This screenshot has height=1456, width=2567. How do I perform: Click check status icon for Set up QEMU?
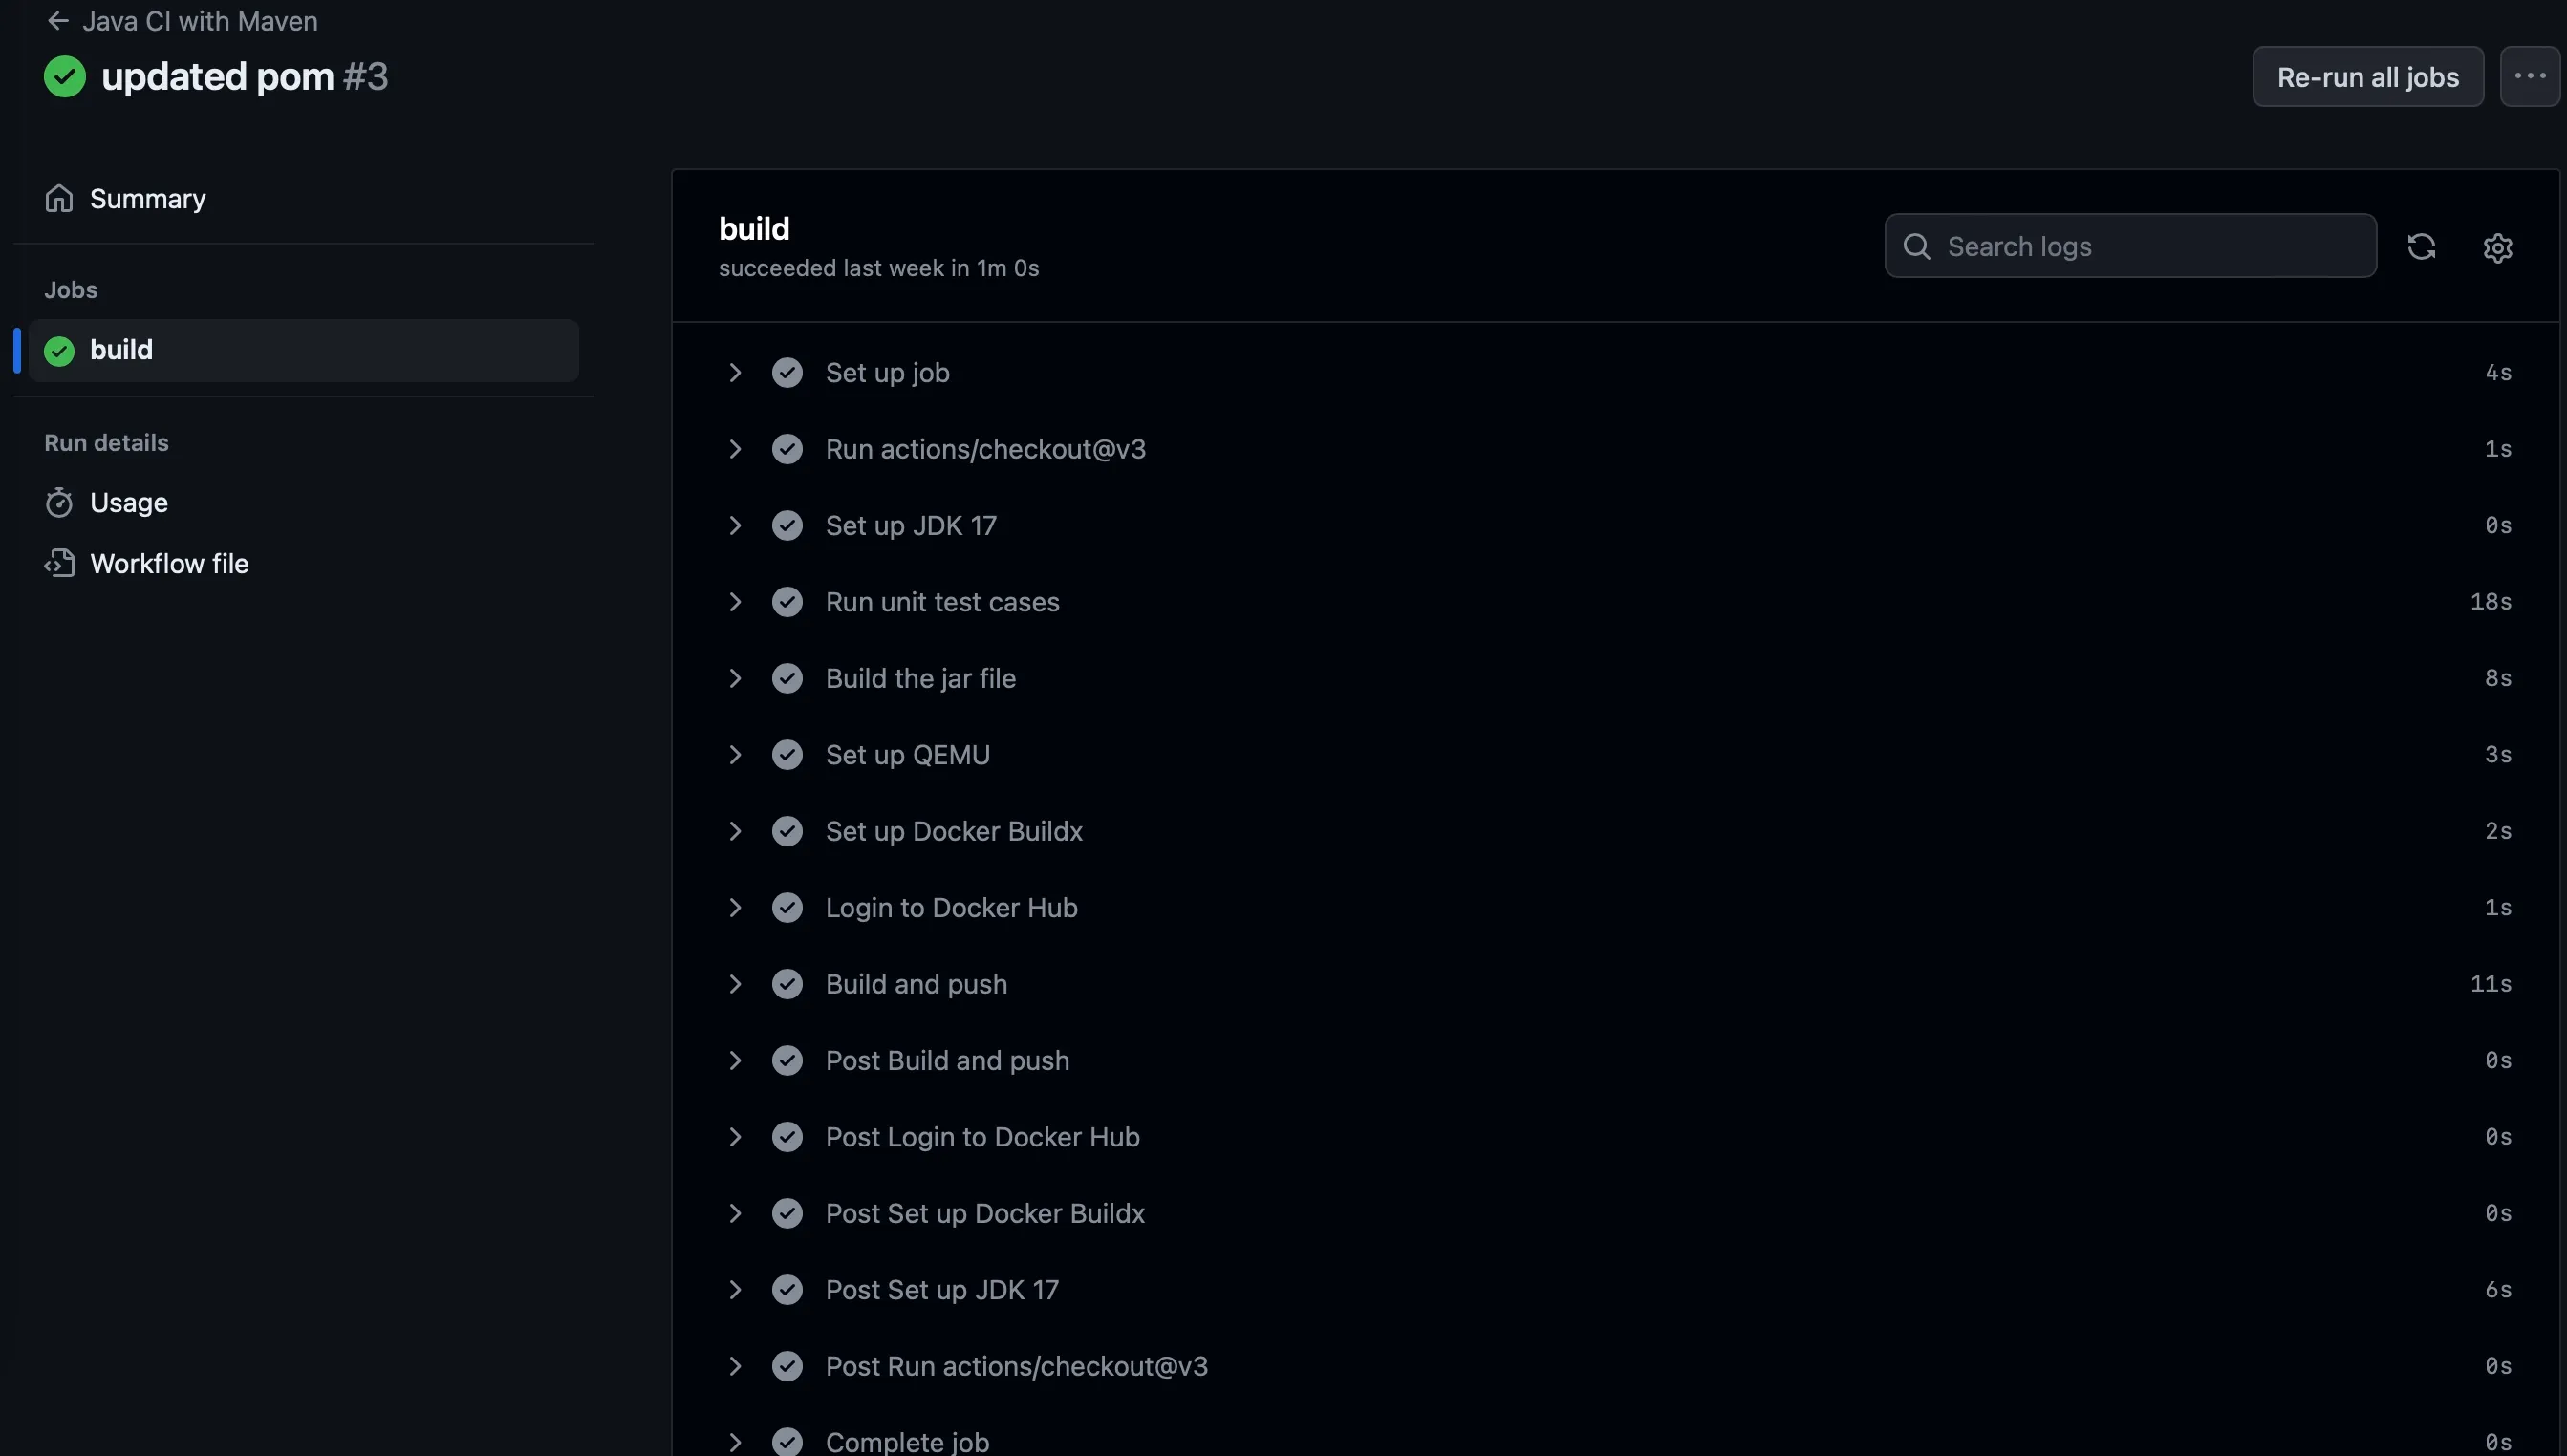tap(787, 755)
